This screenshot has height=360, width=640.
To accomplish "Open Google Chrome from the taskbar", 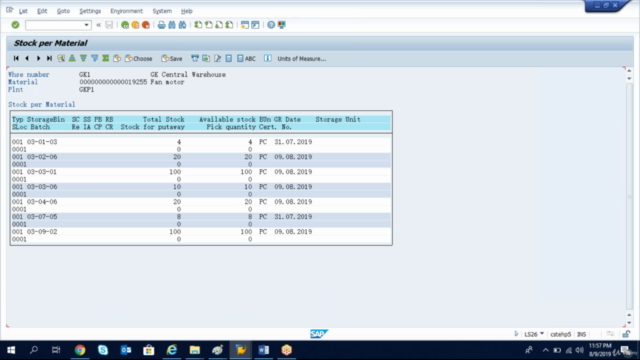I will [80, 350].
